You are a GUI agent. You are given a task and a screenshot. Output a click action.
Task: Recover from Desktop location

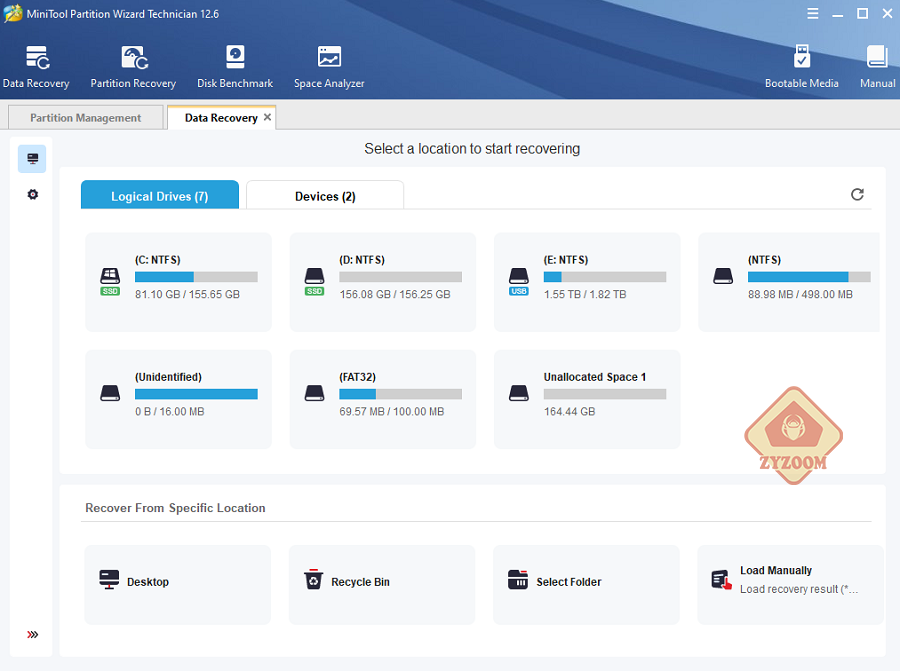(177, 585)
